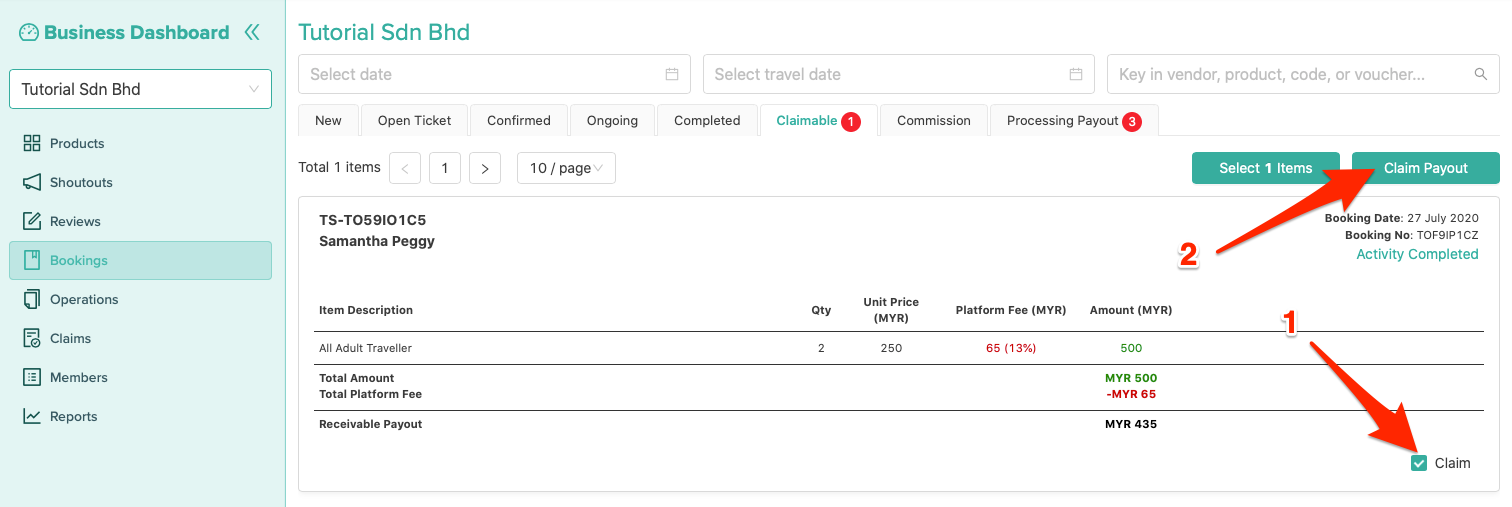Switch to the Open Ticket tab
The width and height of the screenshot is (1512, 507).
click(414, 120)
